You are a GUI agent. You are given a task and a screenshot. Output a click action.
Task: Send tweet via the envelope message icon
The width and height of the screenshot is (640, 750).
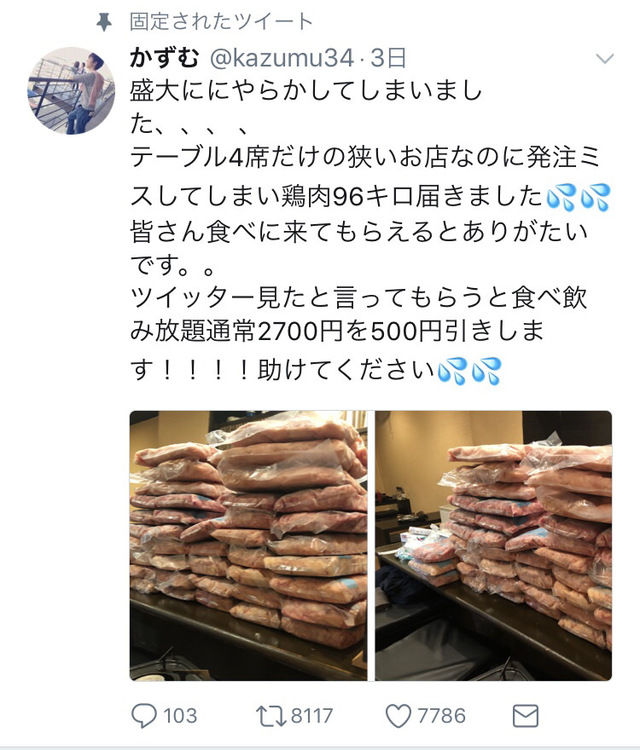[525, 716]
